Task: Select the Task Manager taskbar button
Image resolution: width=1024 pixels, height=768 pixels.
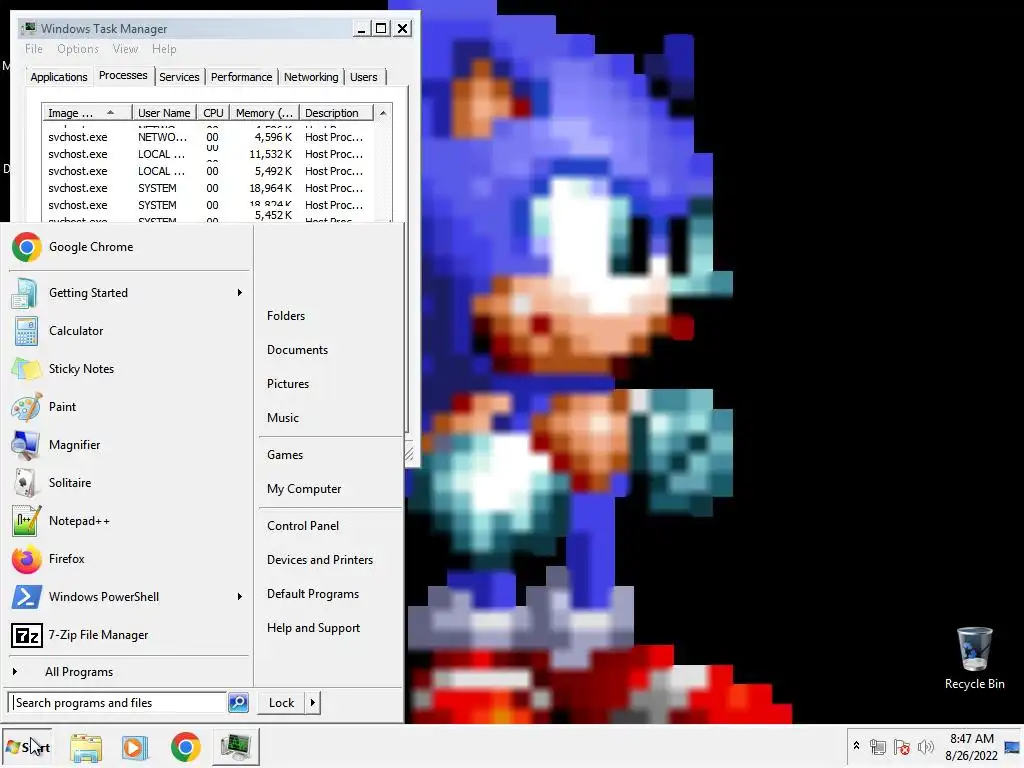Action: pyautogui.click(x=236, y=747)
